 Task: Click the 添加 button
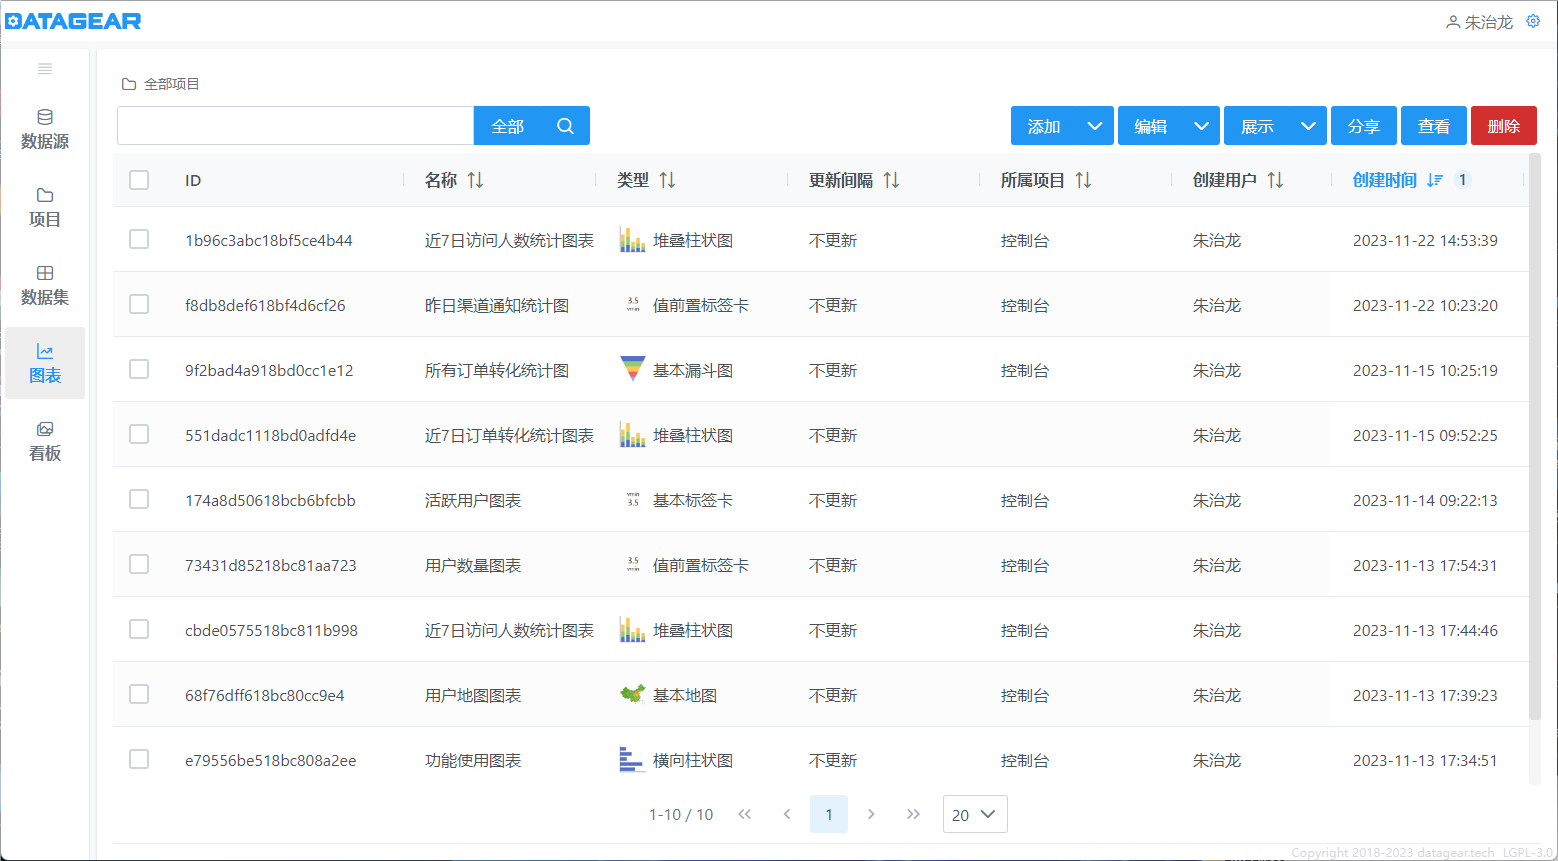coord(1043,126)
